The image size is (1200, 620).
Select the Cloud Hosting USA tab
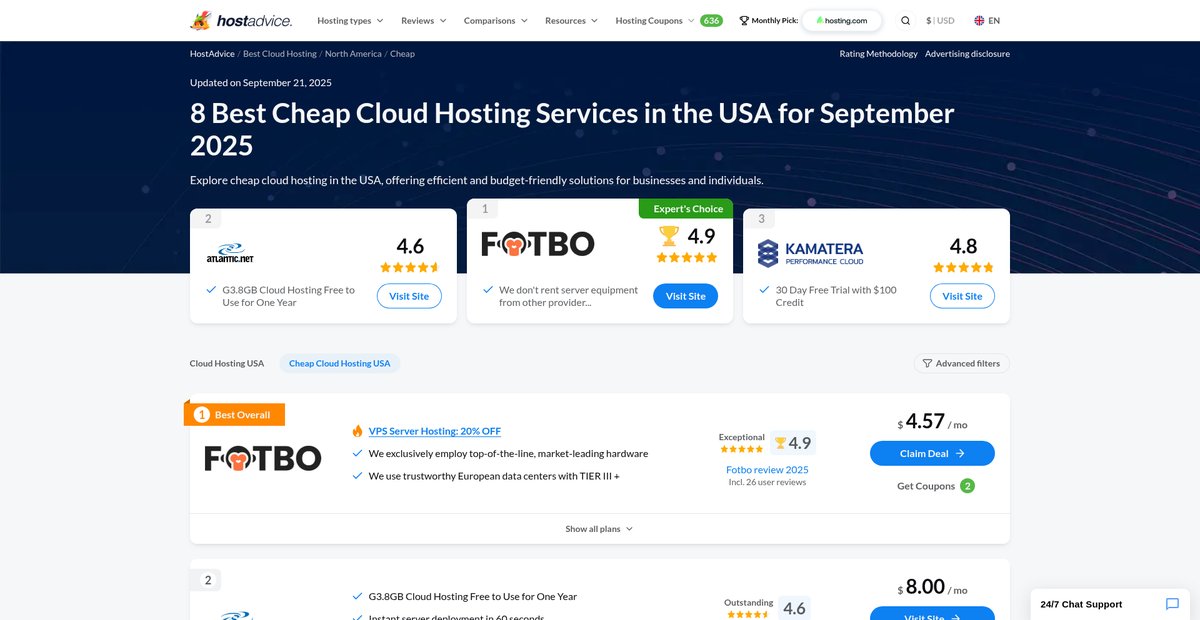[227, 363]
